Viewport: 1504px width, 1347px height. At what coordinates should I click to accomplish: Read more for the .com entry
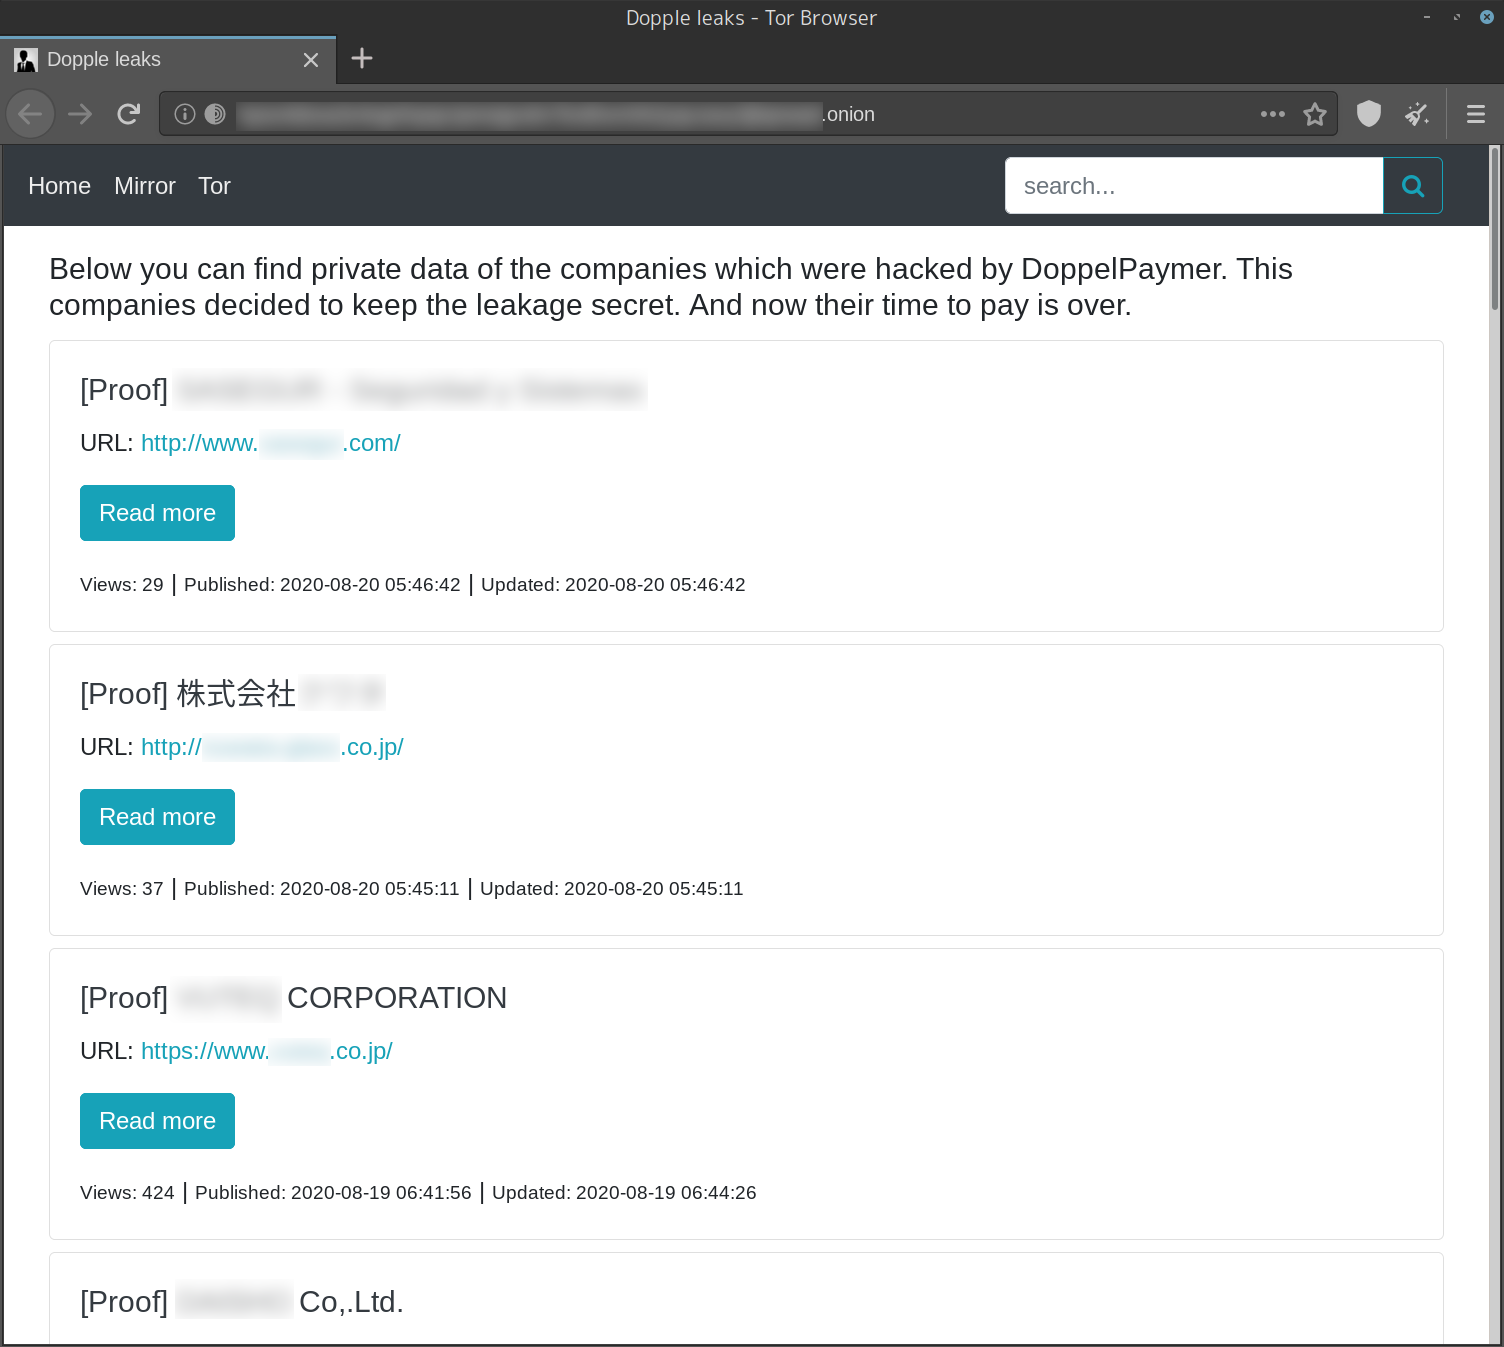[x=157, y=513]
